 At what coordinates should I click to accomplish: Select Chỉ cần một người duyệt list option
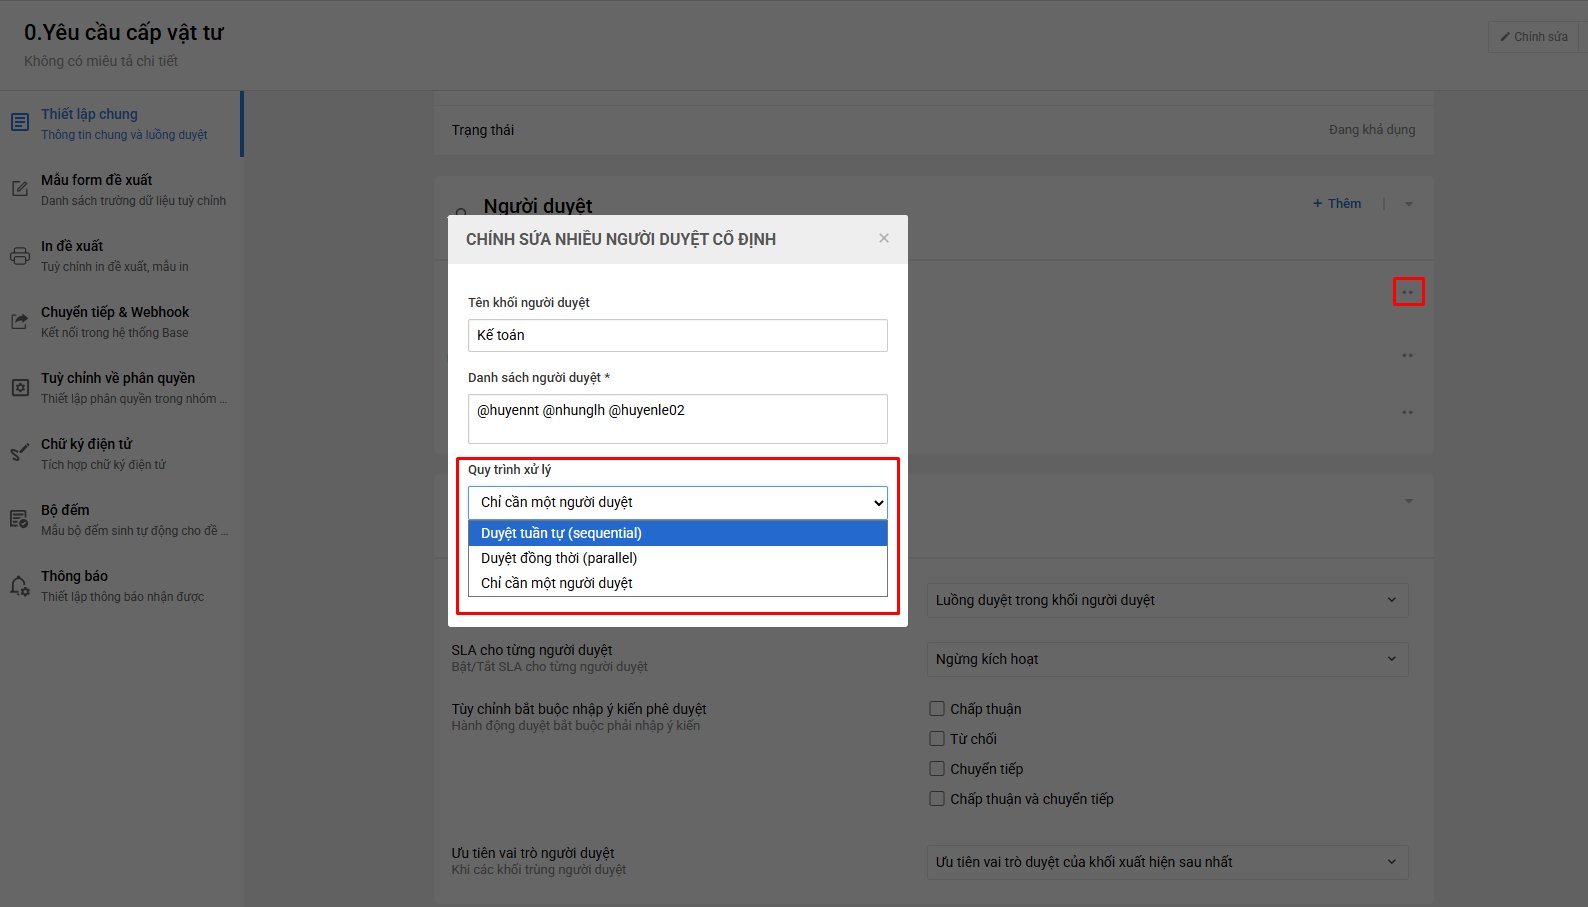click(678, 583)
